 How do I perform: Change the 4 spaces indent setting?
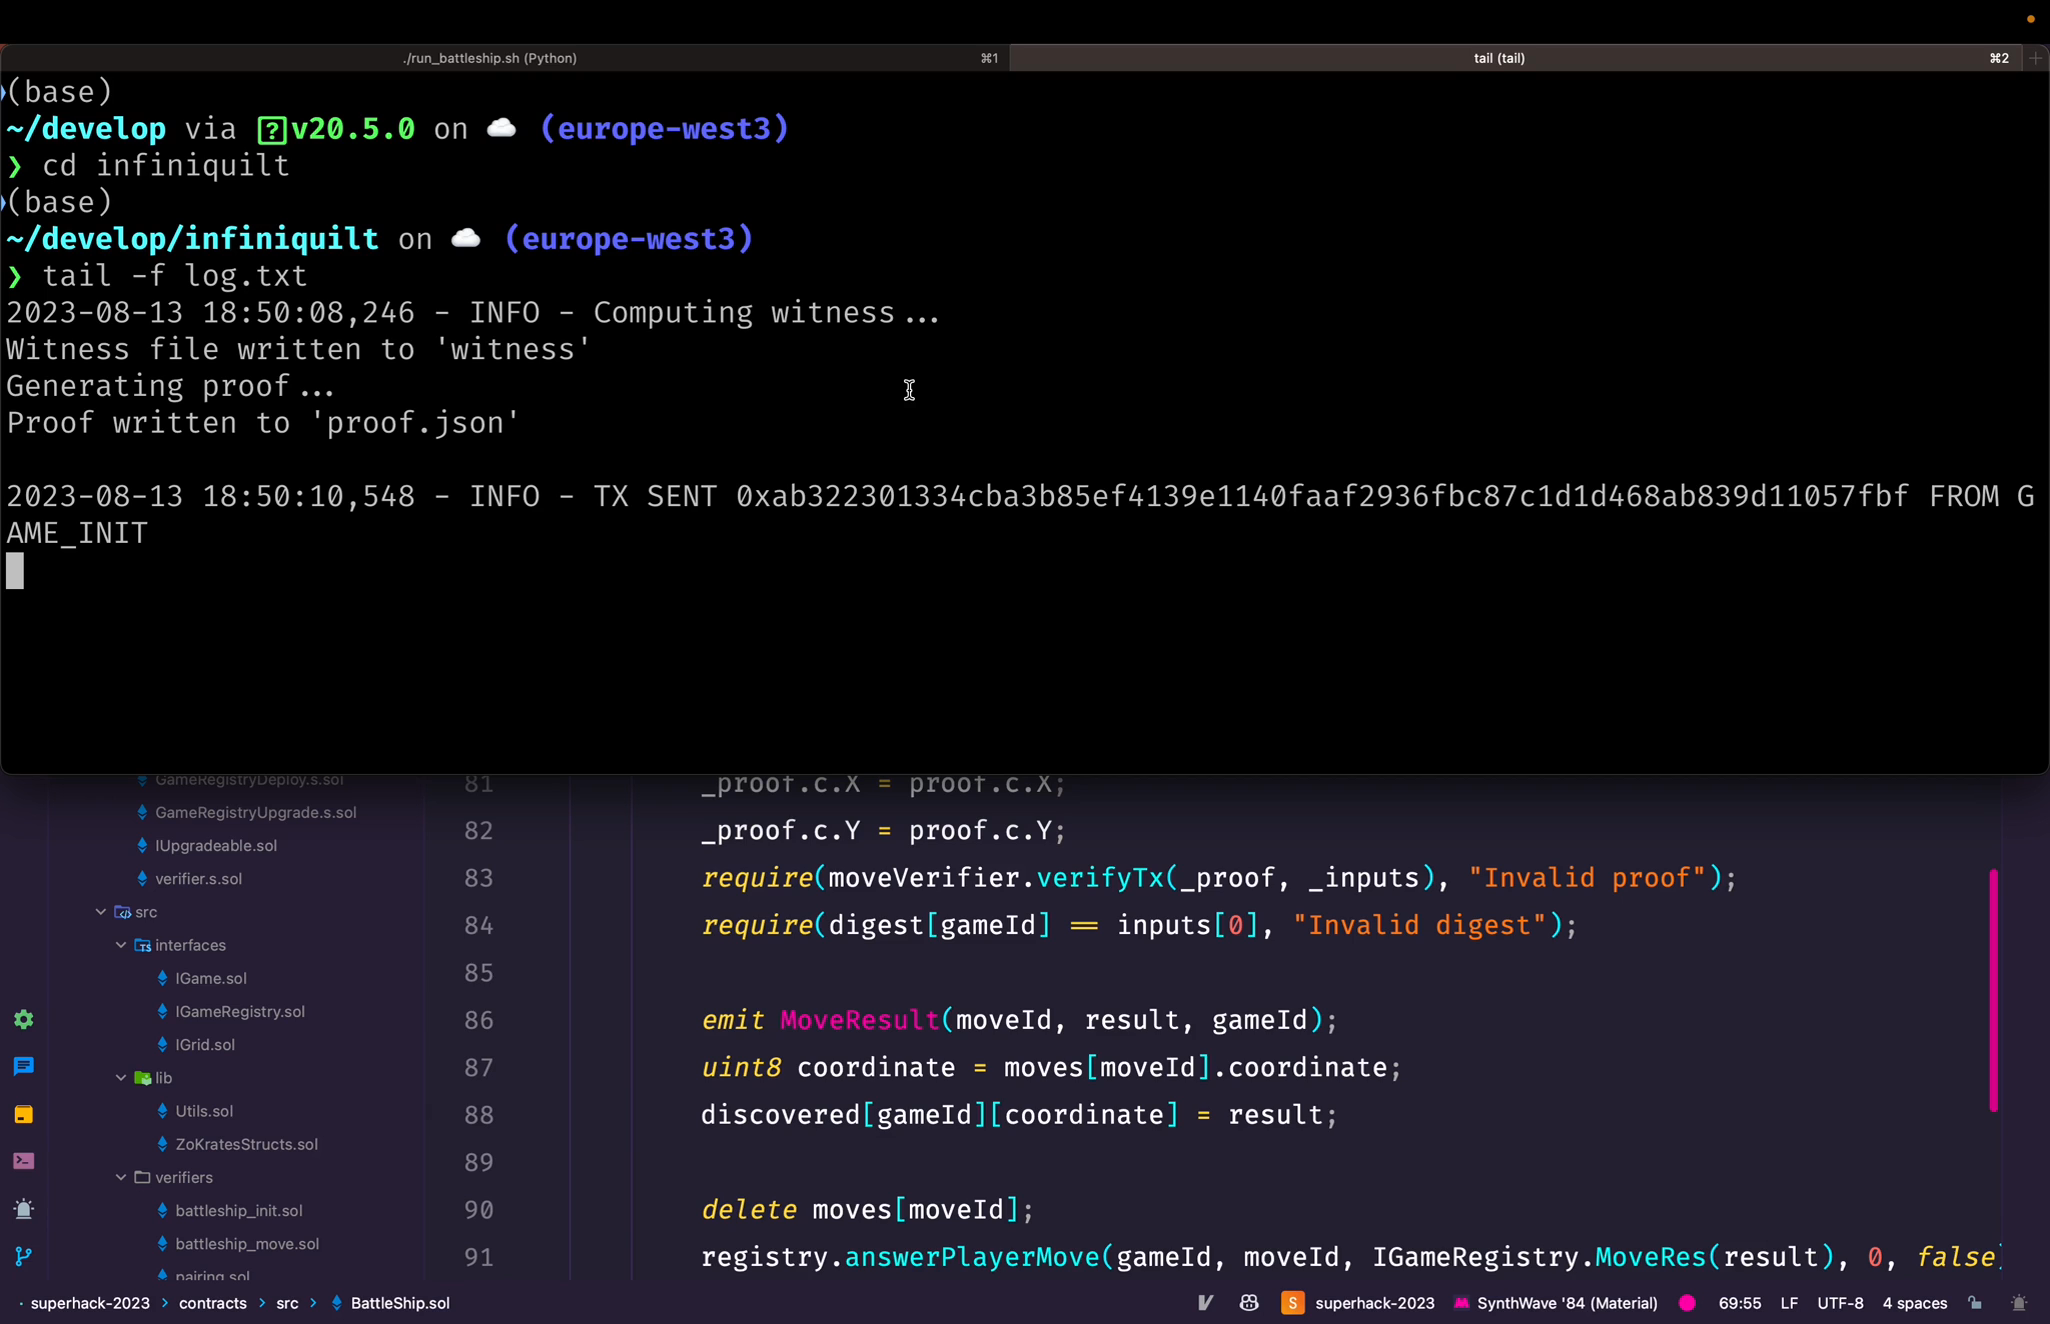click(1914, 1303)
